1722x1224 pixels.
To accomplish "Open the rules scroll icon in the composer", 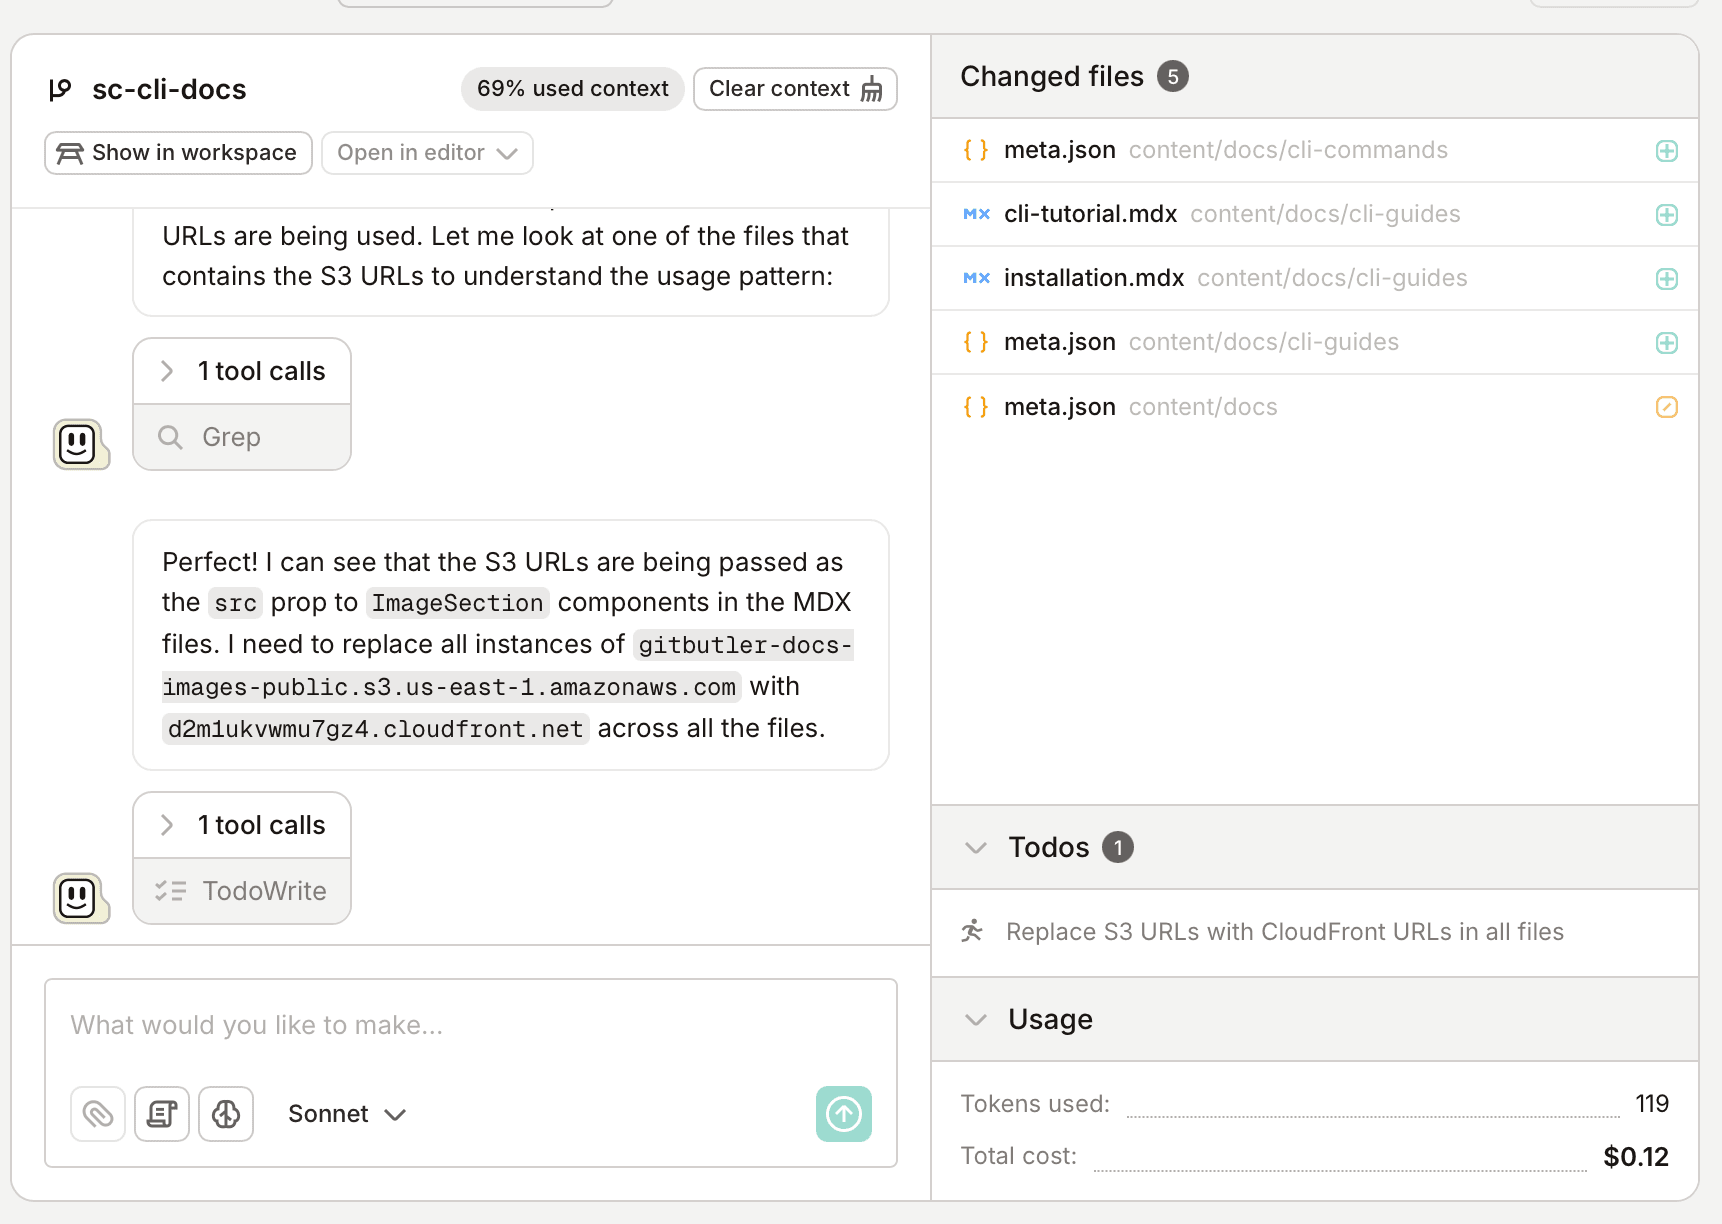I will (x=161, y=1113).
